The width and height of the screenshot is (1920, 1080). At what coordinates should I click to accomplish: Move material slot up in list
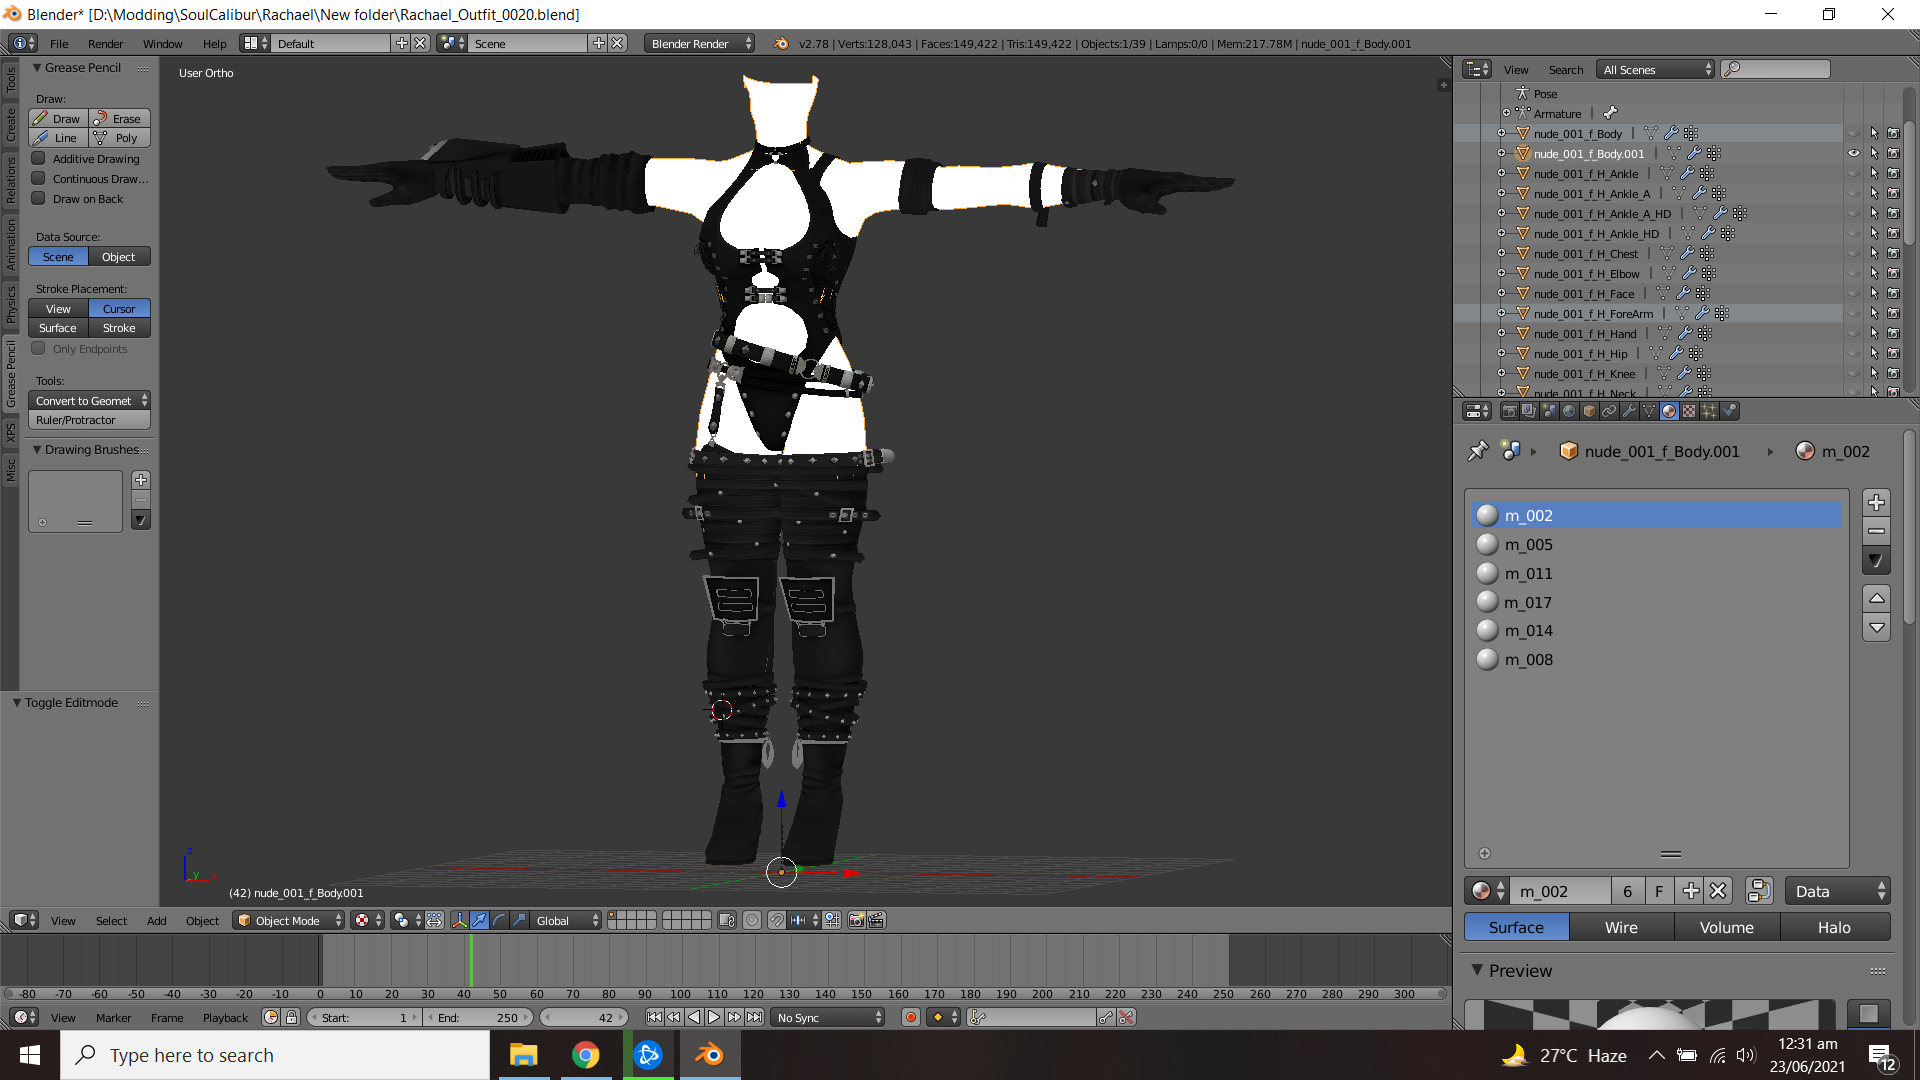coord(1877,598)
